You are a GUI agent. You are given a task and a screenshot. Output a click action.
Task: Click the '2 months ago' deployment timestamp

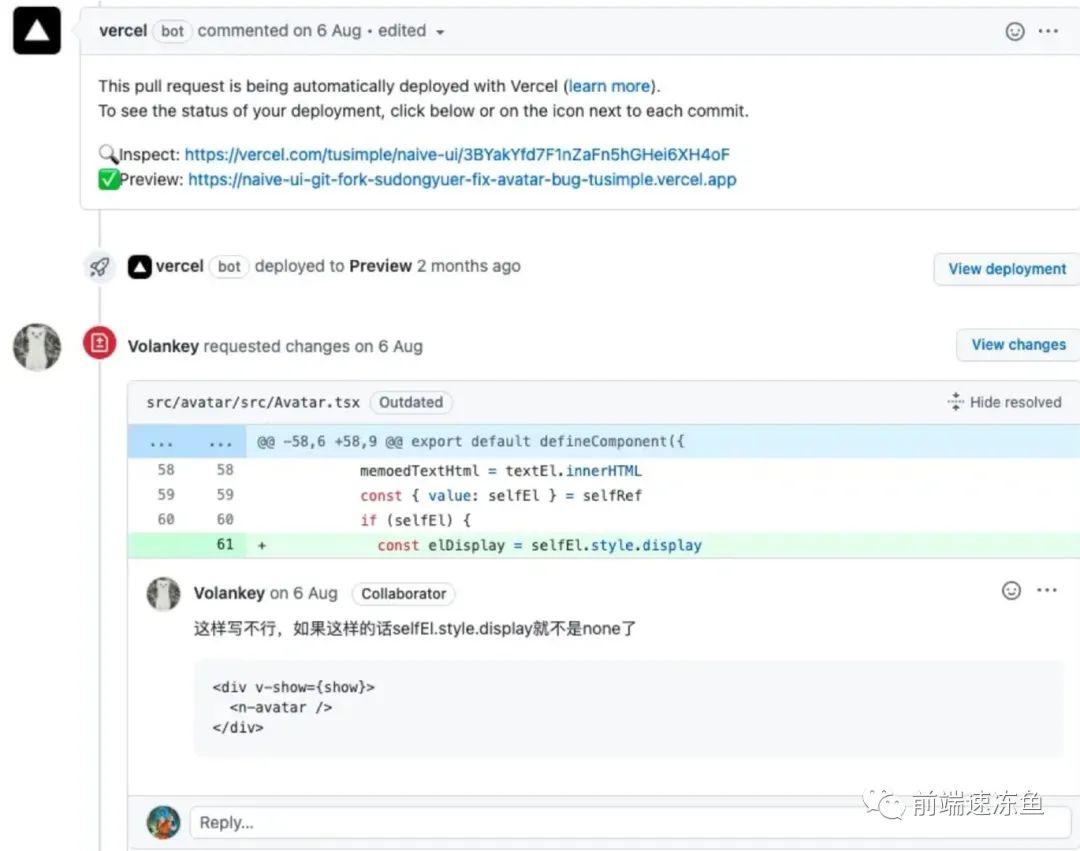pyautogui.click(x=468, y=266)
